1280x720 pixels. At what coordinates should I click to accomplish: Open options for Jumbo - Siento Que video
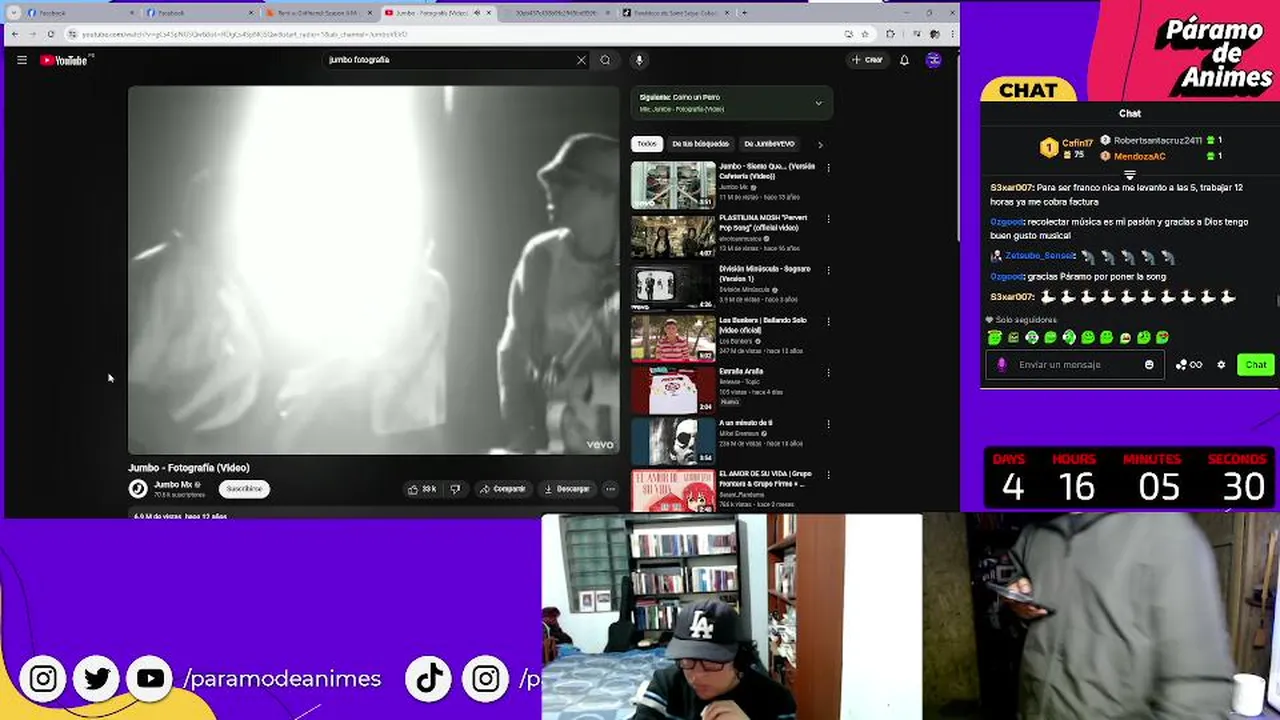coord(828,167)
